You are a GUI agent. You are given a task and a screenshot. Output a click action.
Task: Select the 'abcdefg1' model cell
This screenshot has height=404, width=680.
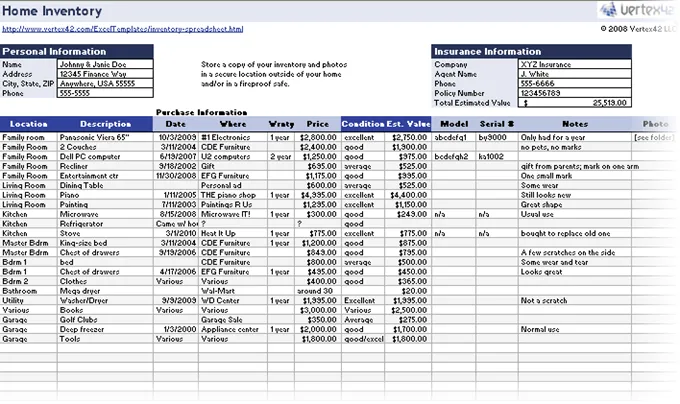click(454, 137)
